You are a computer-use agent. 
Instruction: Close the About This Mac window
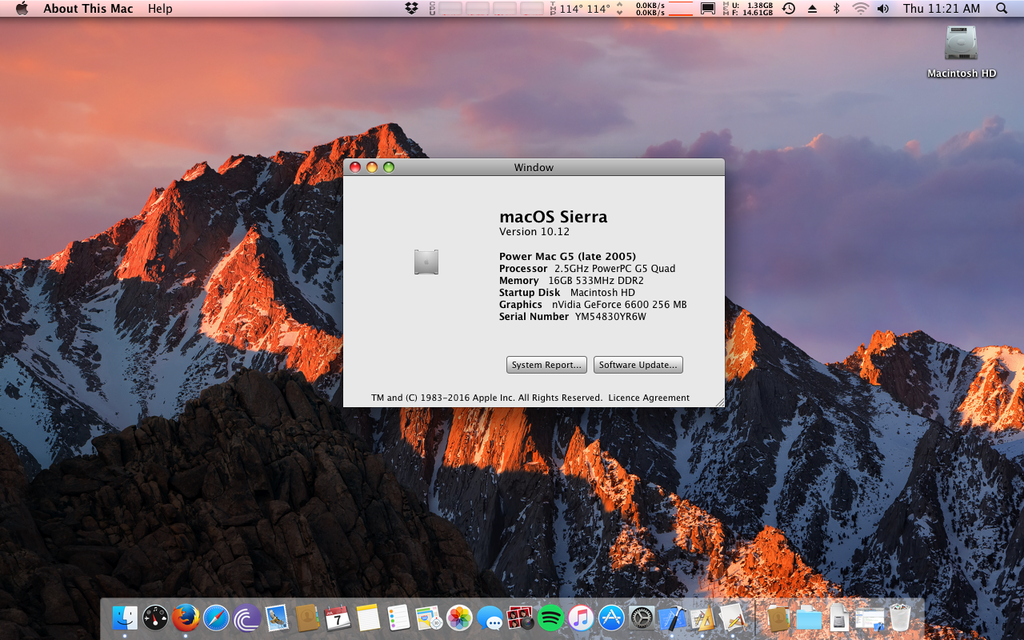[x=355, y=167]
